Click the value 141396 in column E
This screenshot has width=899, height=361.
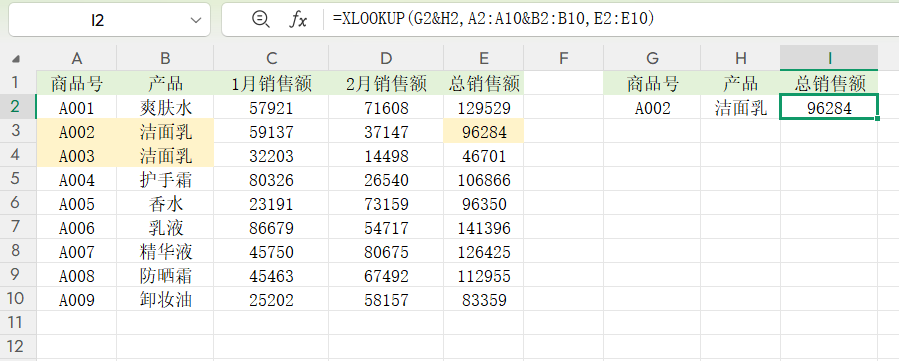click(484, 227)
